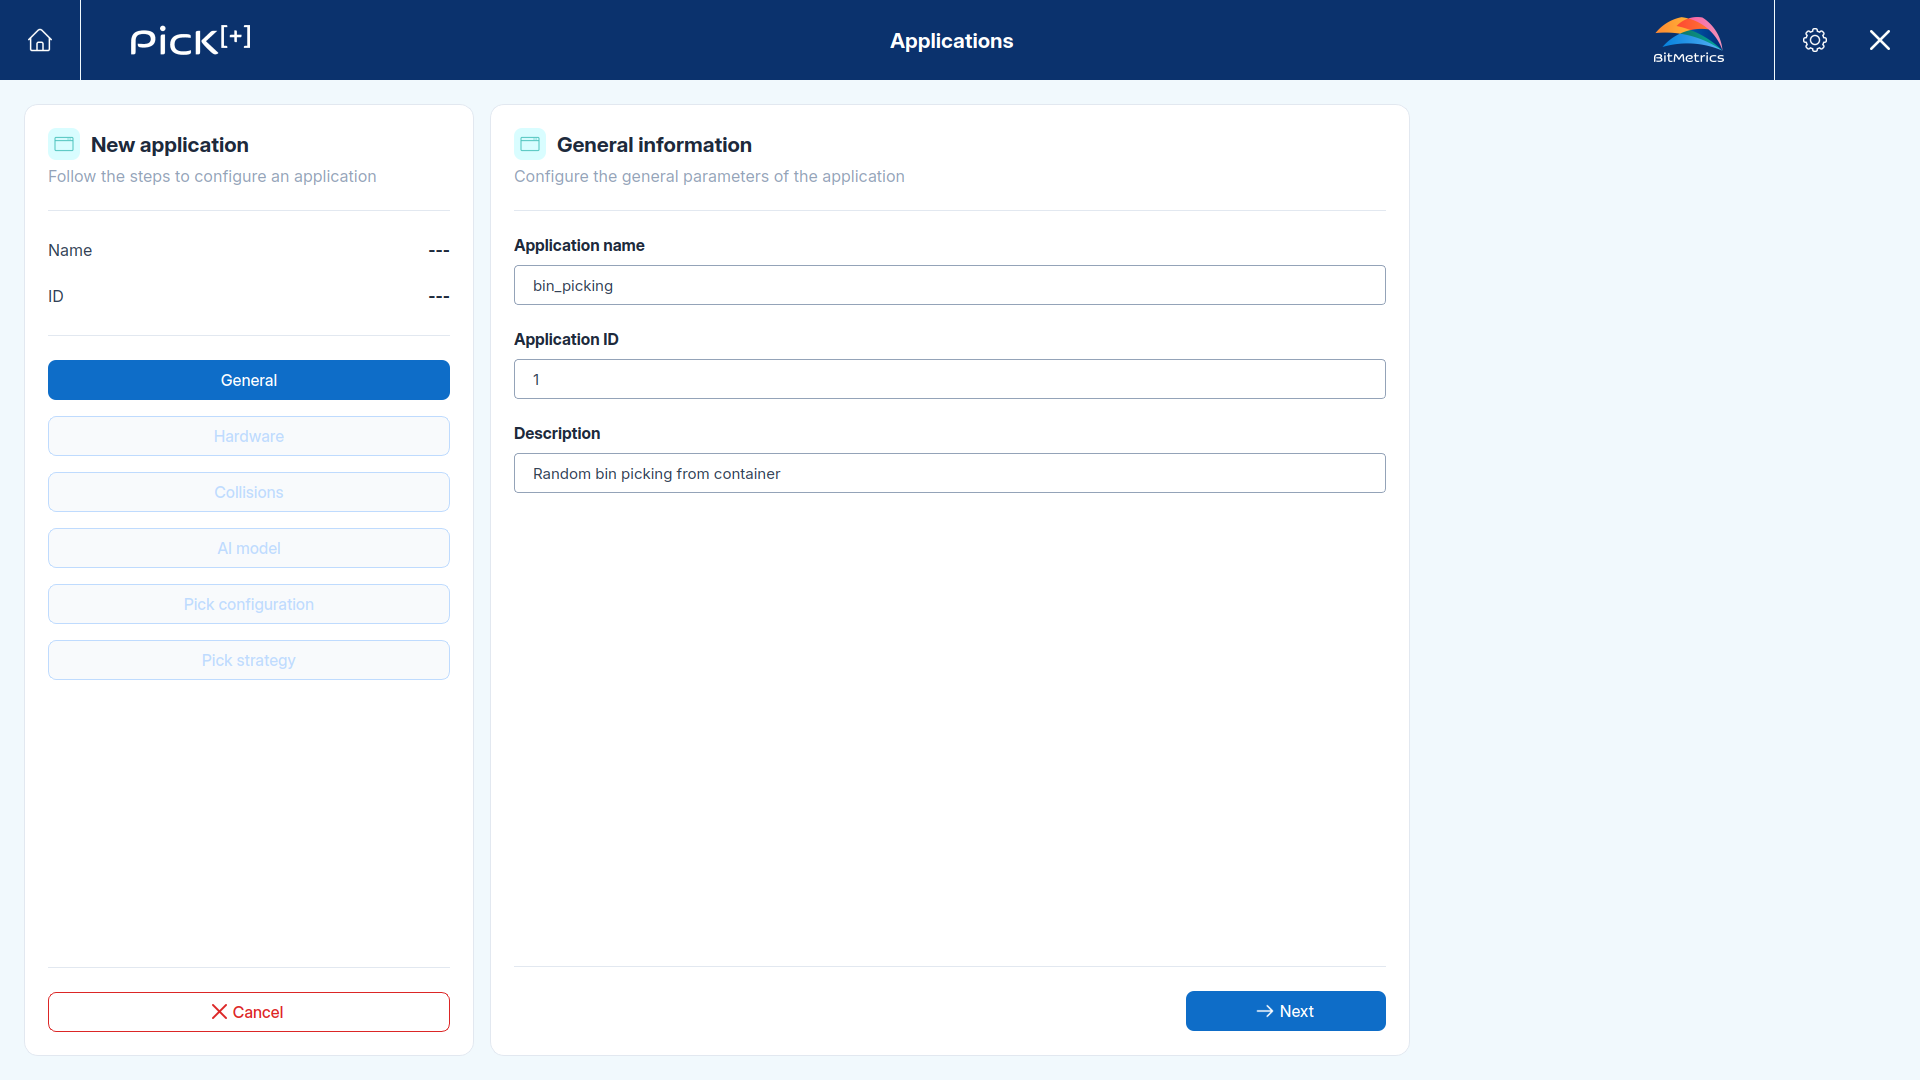
Task: Select the Hardware step
Action: tap(249, 436)
